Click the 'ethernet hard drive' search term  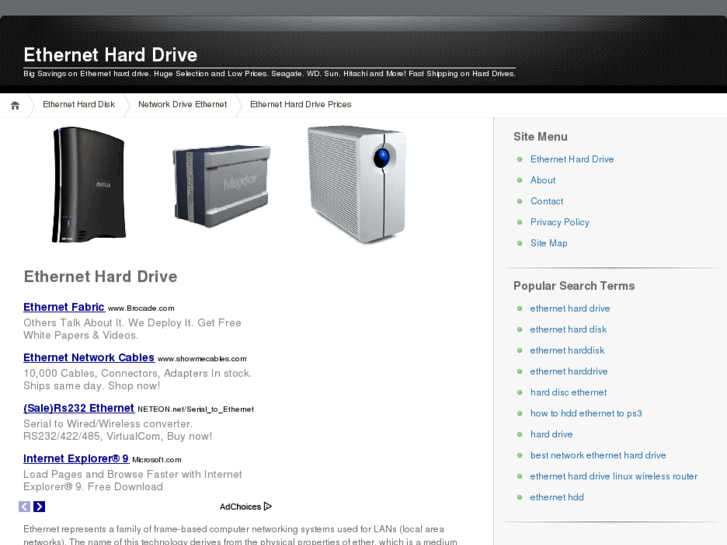click(570, 308)
